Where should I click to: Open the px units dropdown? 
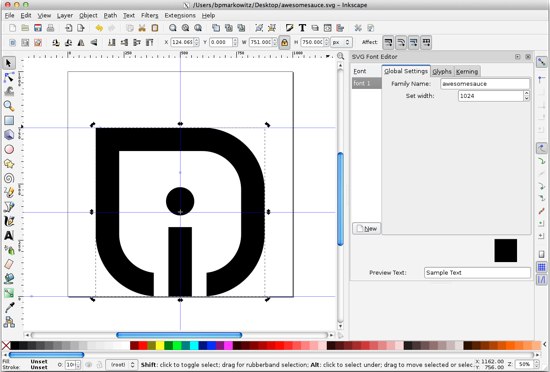pos(341,42)
